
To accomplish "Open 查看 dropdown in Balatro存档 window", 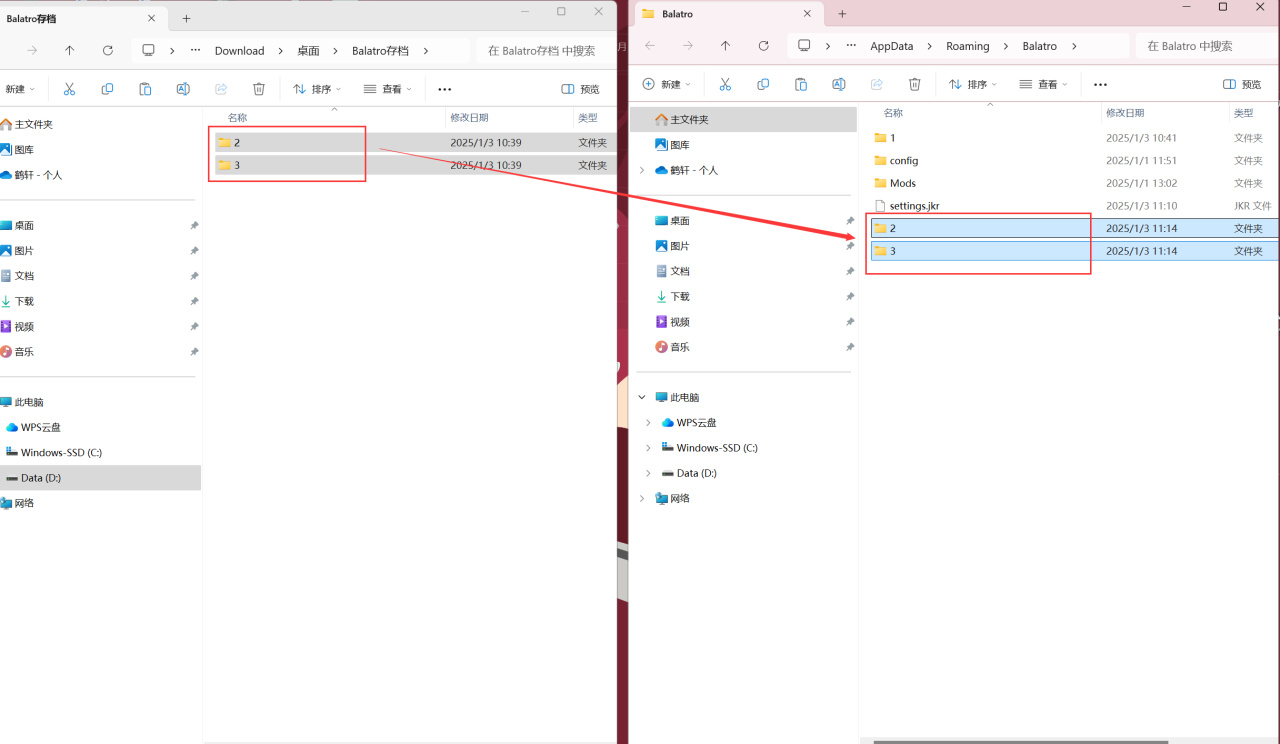I will [x=388, y=89].
